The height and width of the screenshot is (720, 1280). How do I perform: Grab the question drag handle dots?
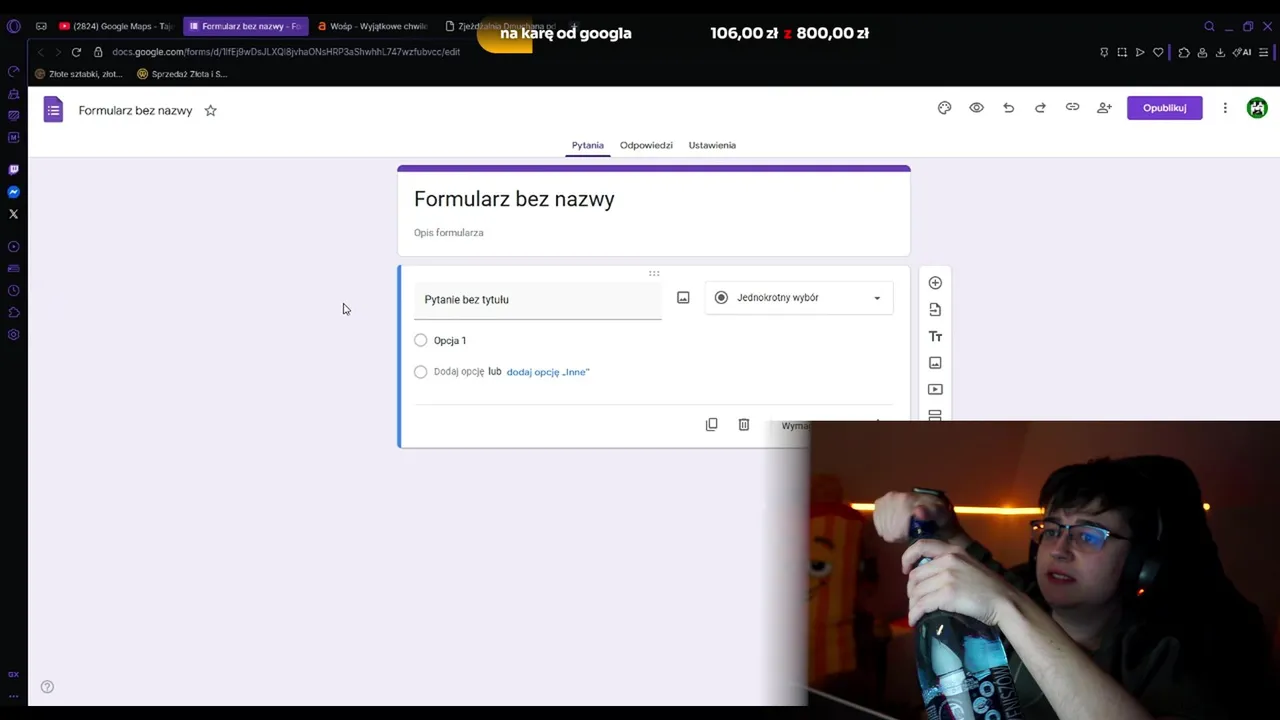(654, 273)
